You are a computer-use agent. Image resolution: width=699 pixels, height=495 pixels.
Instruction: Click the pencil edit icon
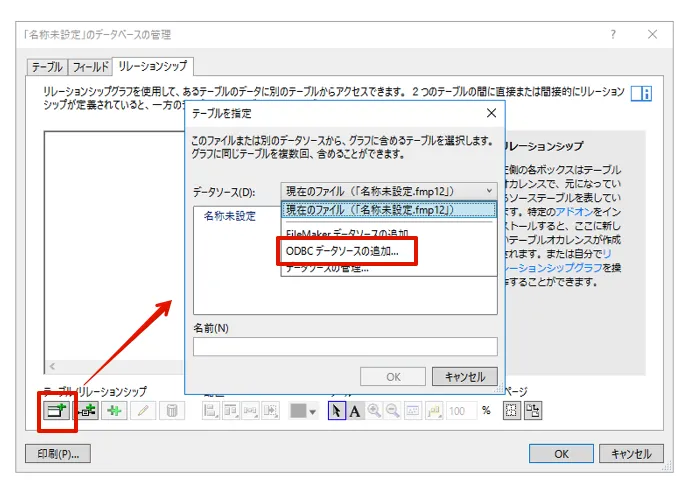(x=143, y=410)
